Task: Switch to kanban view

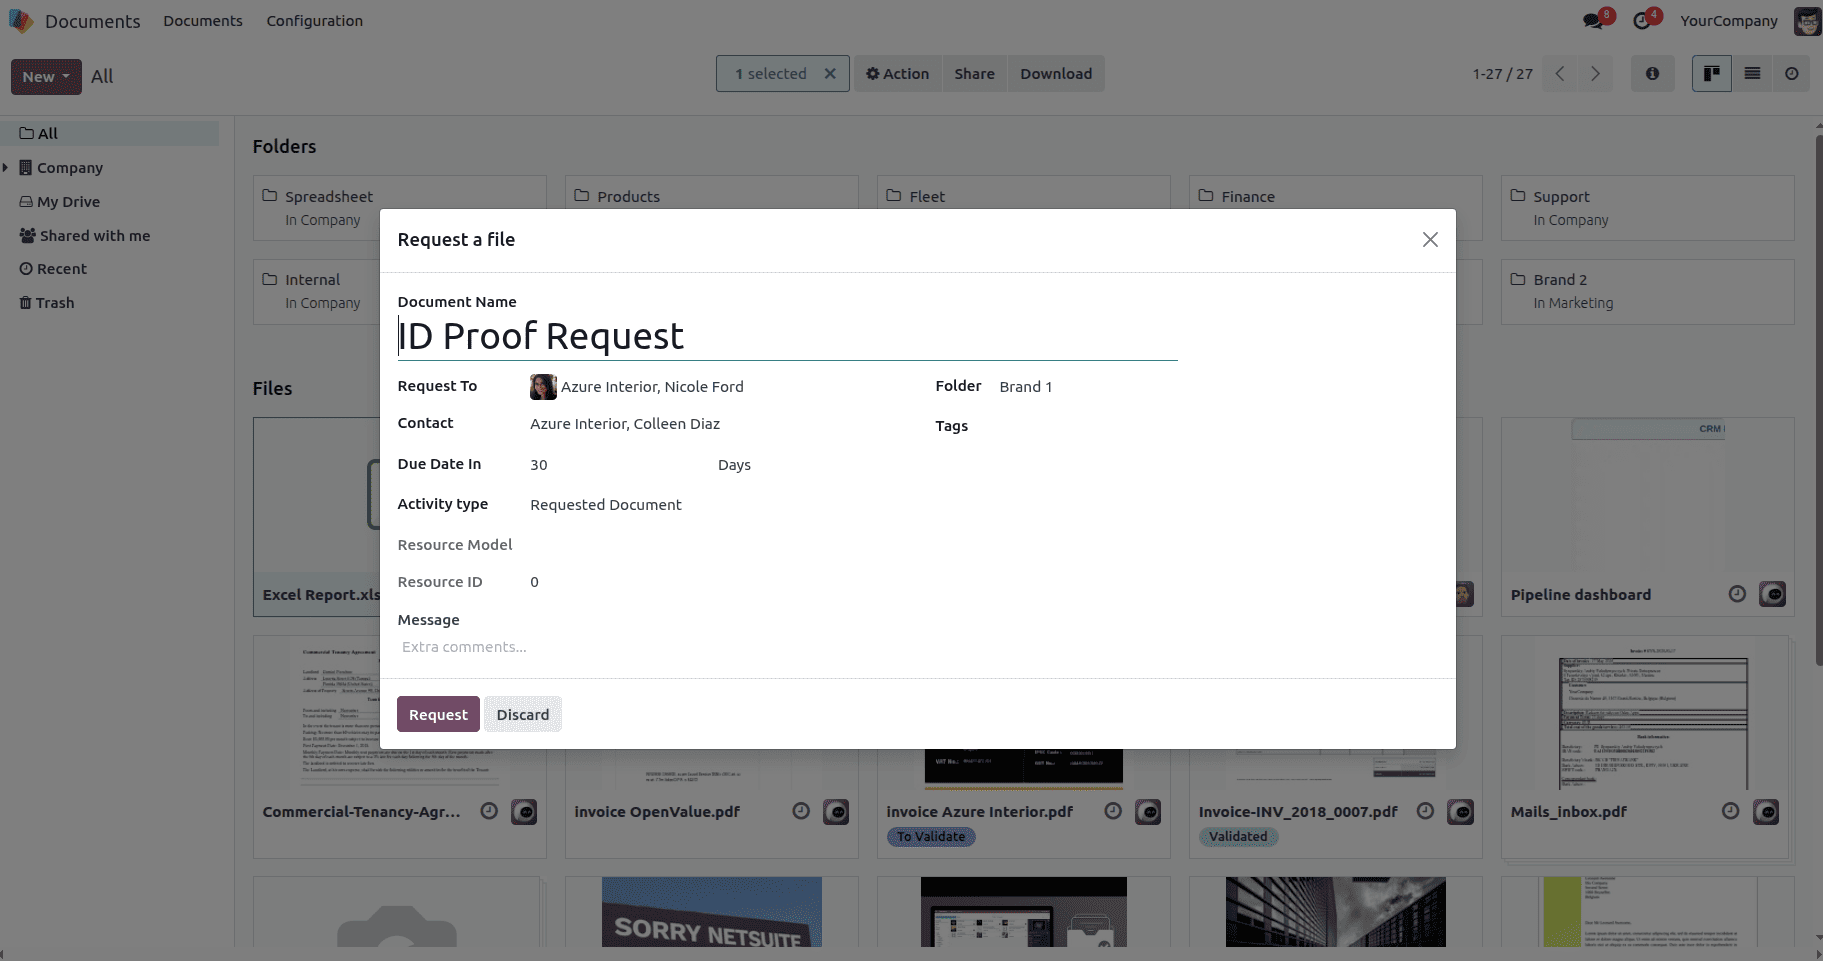Action: click(1712, 74)
